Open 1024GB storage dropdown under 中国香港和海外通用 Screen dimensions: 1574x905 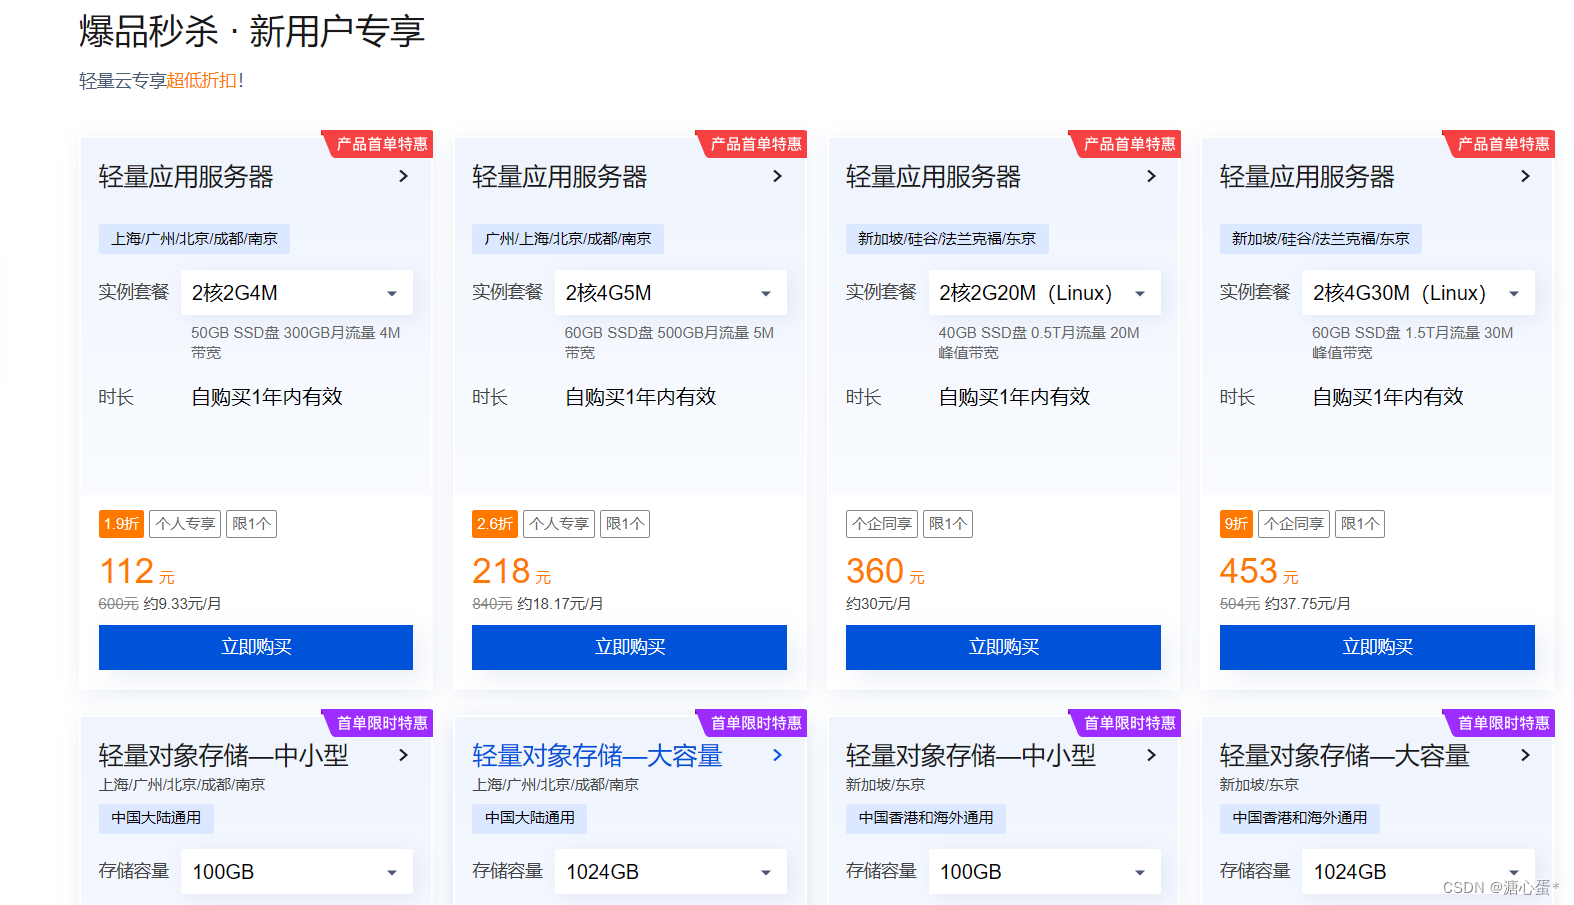tap(1418, 872)
